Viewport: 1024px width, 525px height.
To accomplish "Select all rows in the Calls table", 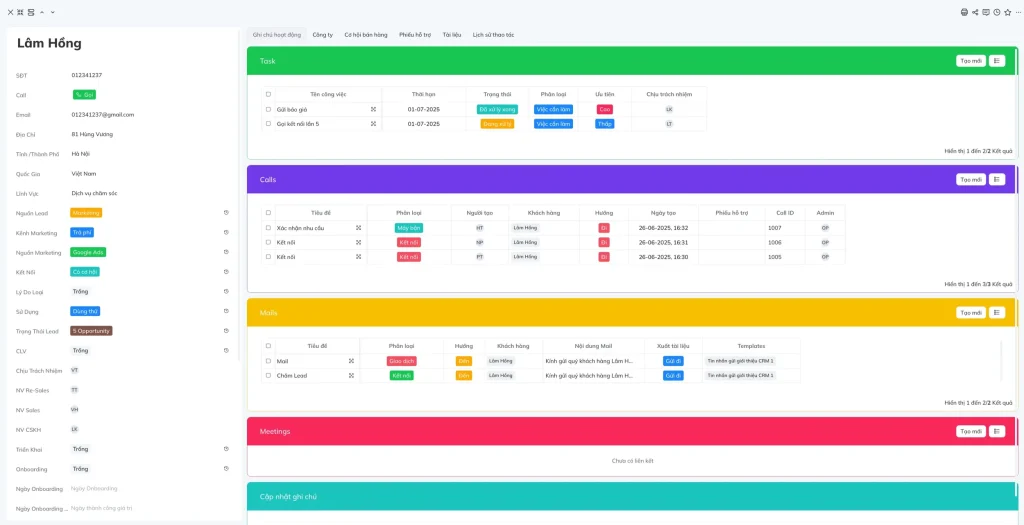I will tap(268, 212).
